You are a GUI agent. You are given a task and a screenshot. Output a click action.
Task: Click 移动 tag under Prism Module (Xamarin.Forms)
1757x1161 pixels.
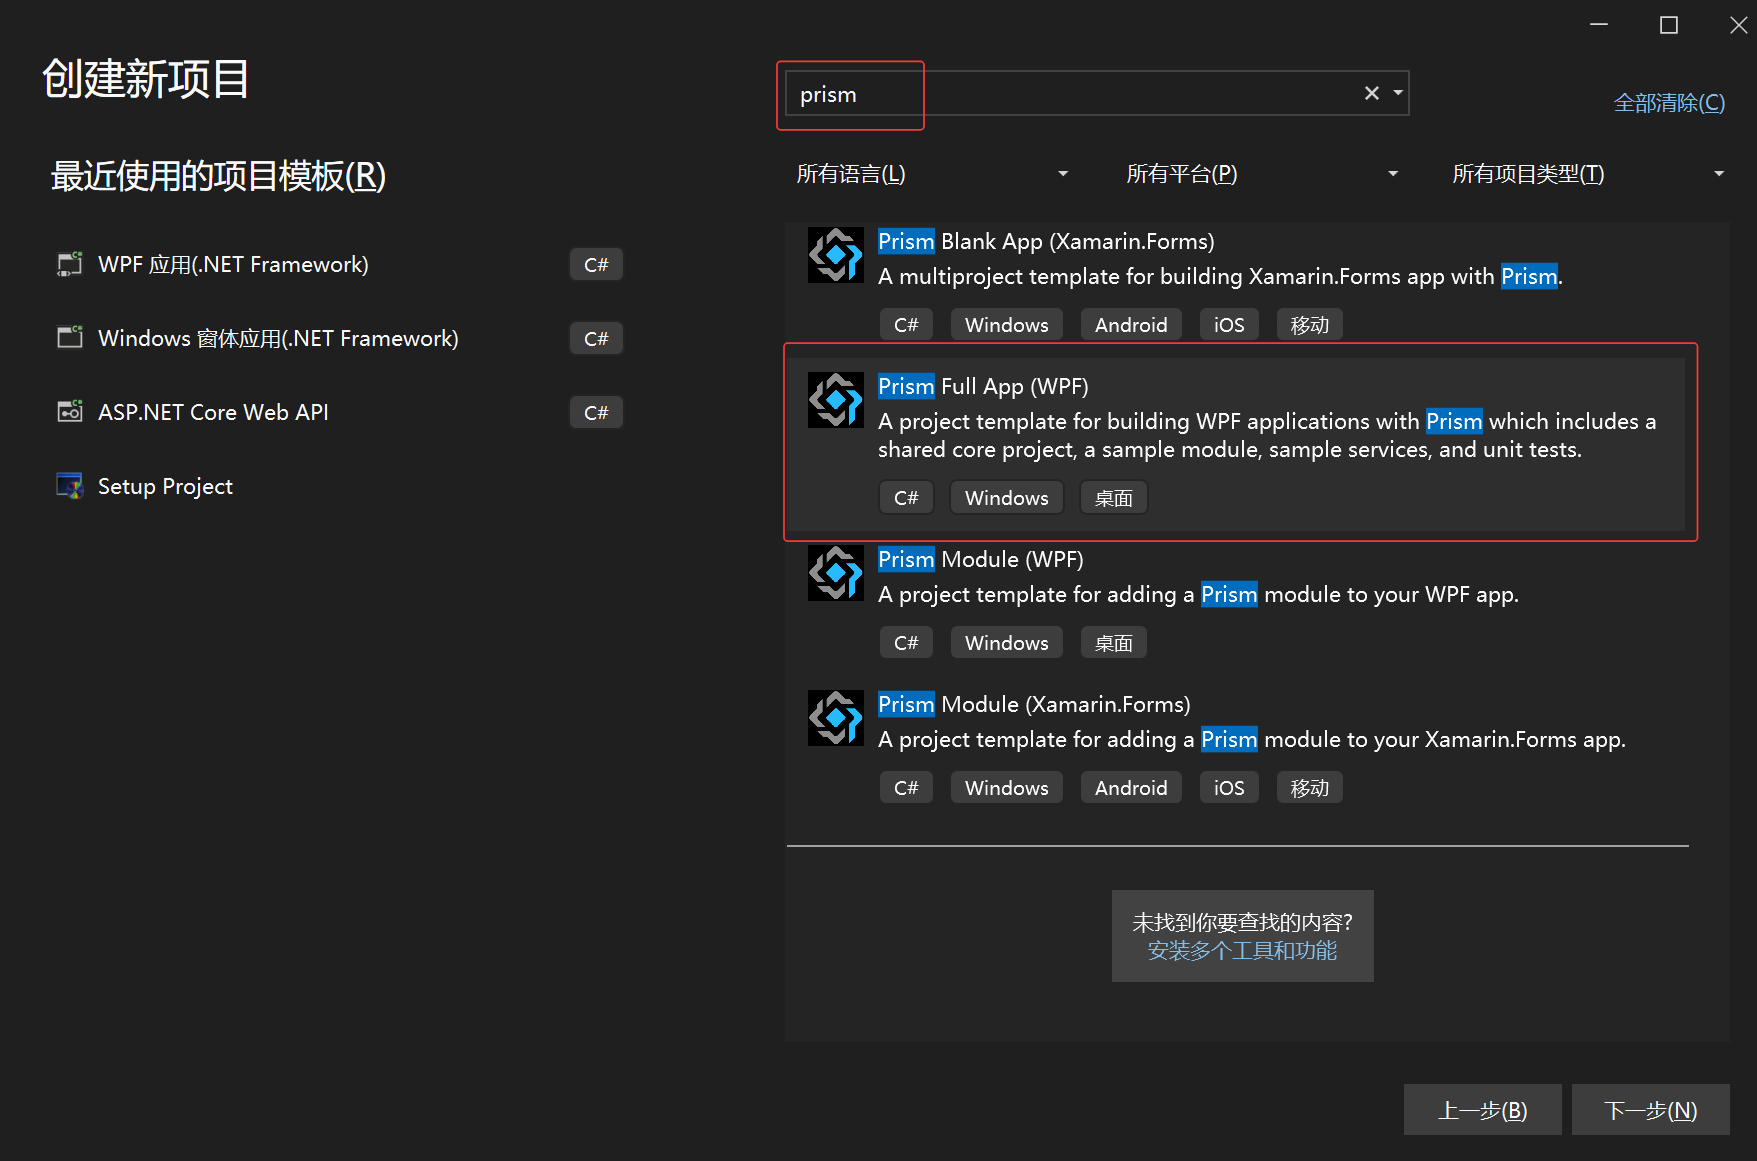[1309, 788]
